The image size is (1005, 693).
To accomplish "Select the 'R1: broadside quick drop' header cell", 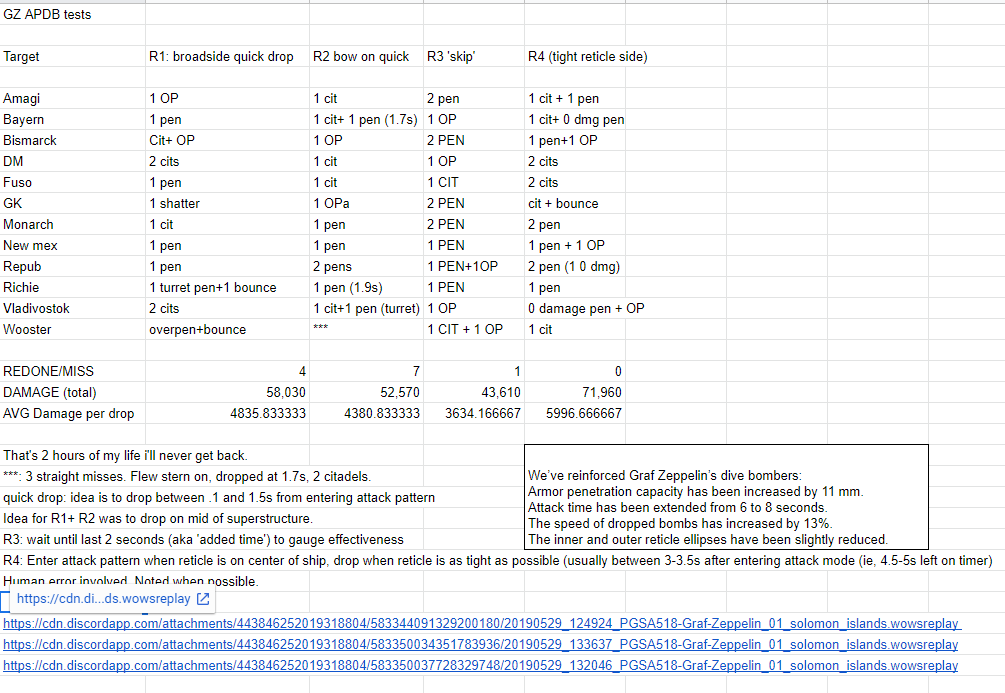I will [x=221, y=57].
